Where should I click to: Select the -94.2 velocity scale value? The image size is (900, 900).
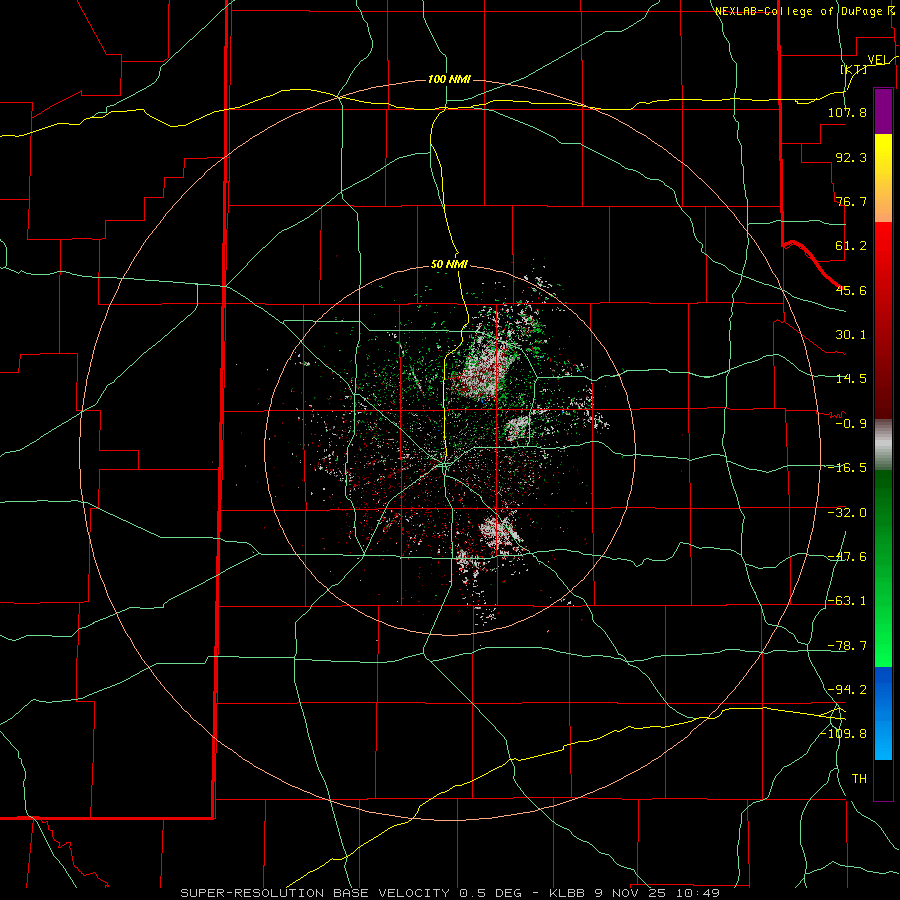coord(847,690)
